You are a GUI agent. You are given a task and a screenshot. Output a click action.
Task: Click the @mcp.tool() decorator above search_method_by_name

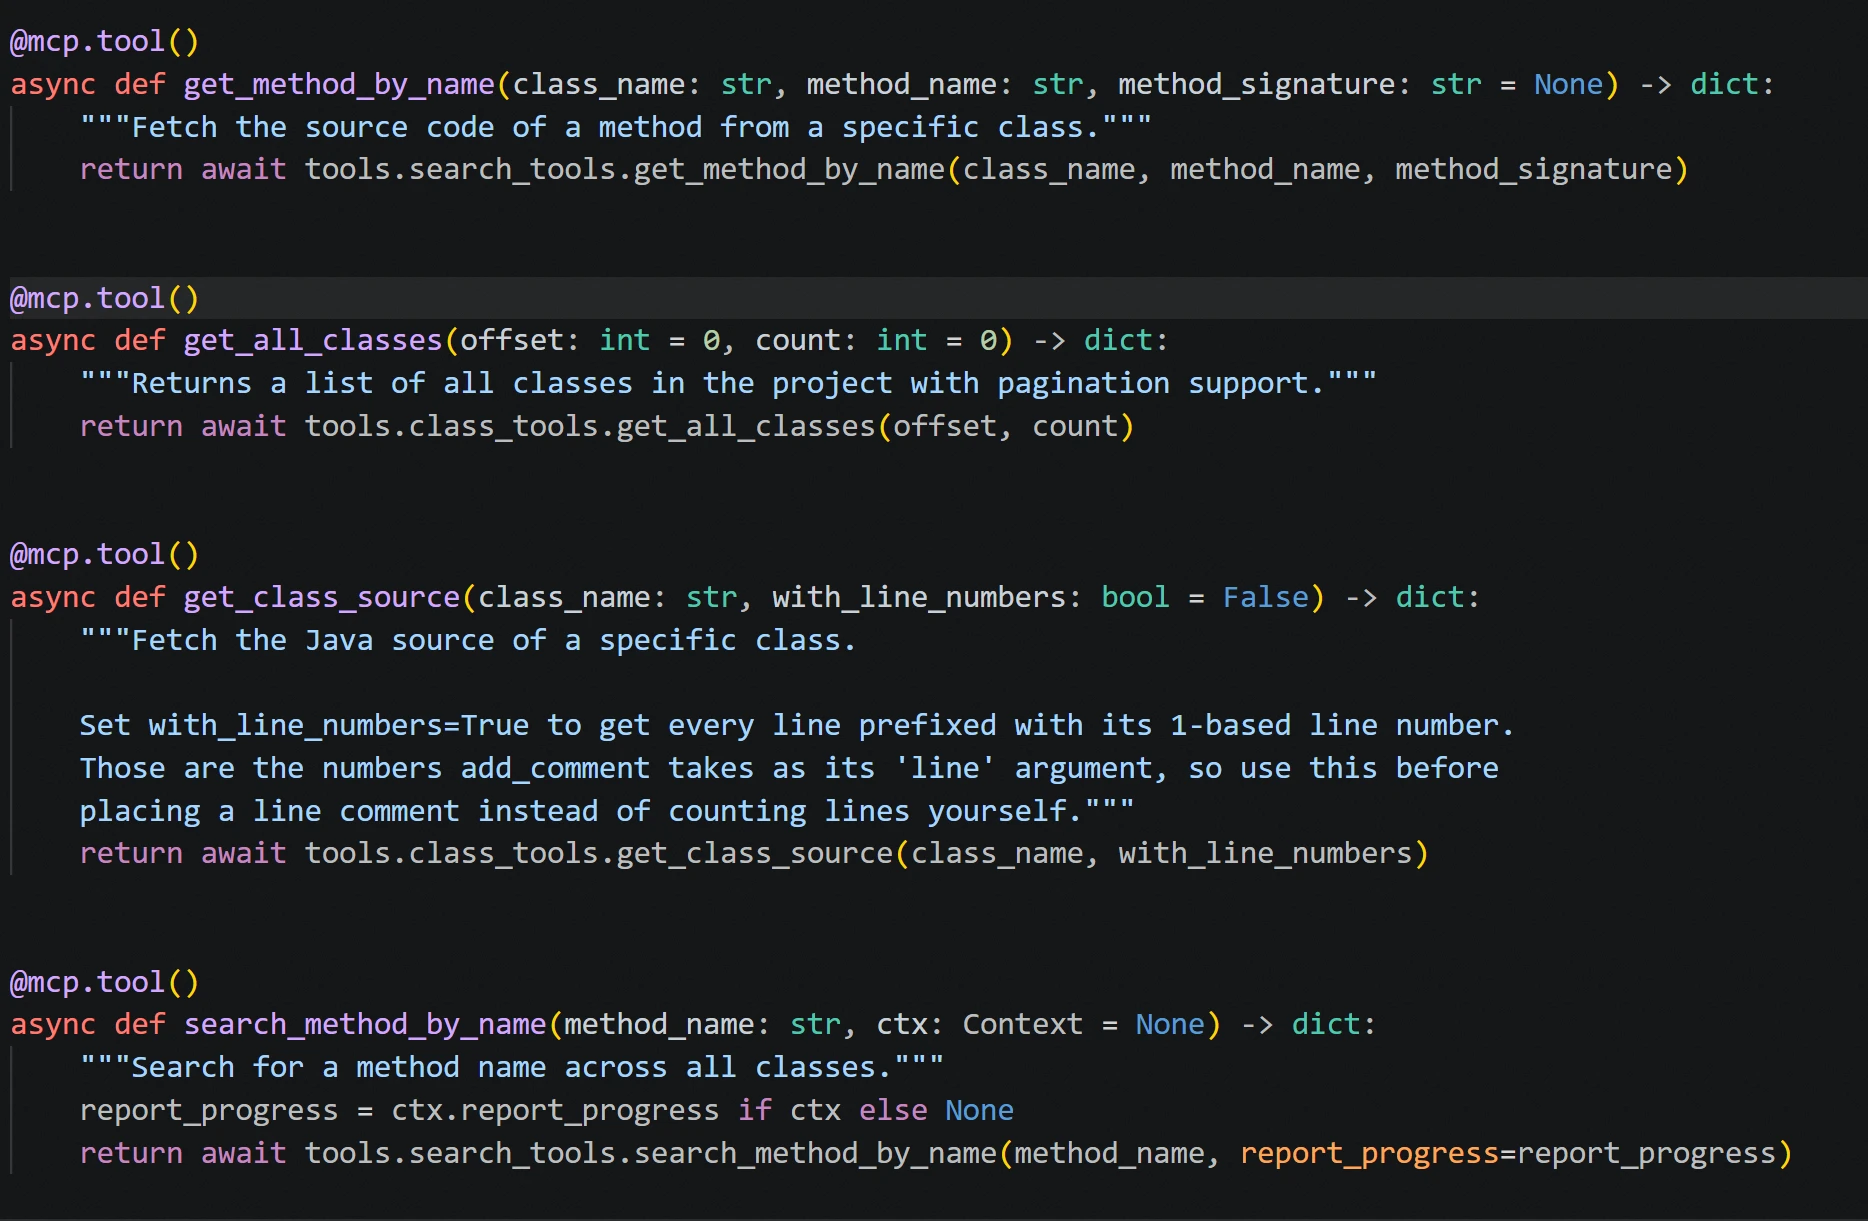[104, 983]
